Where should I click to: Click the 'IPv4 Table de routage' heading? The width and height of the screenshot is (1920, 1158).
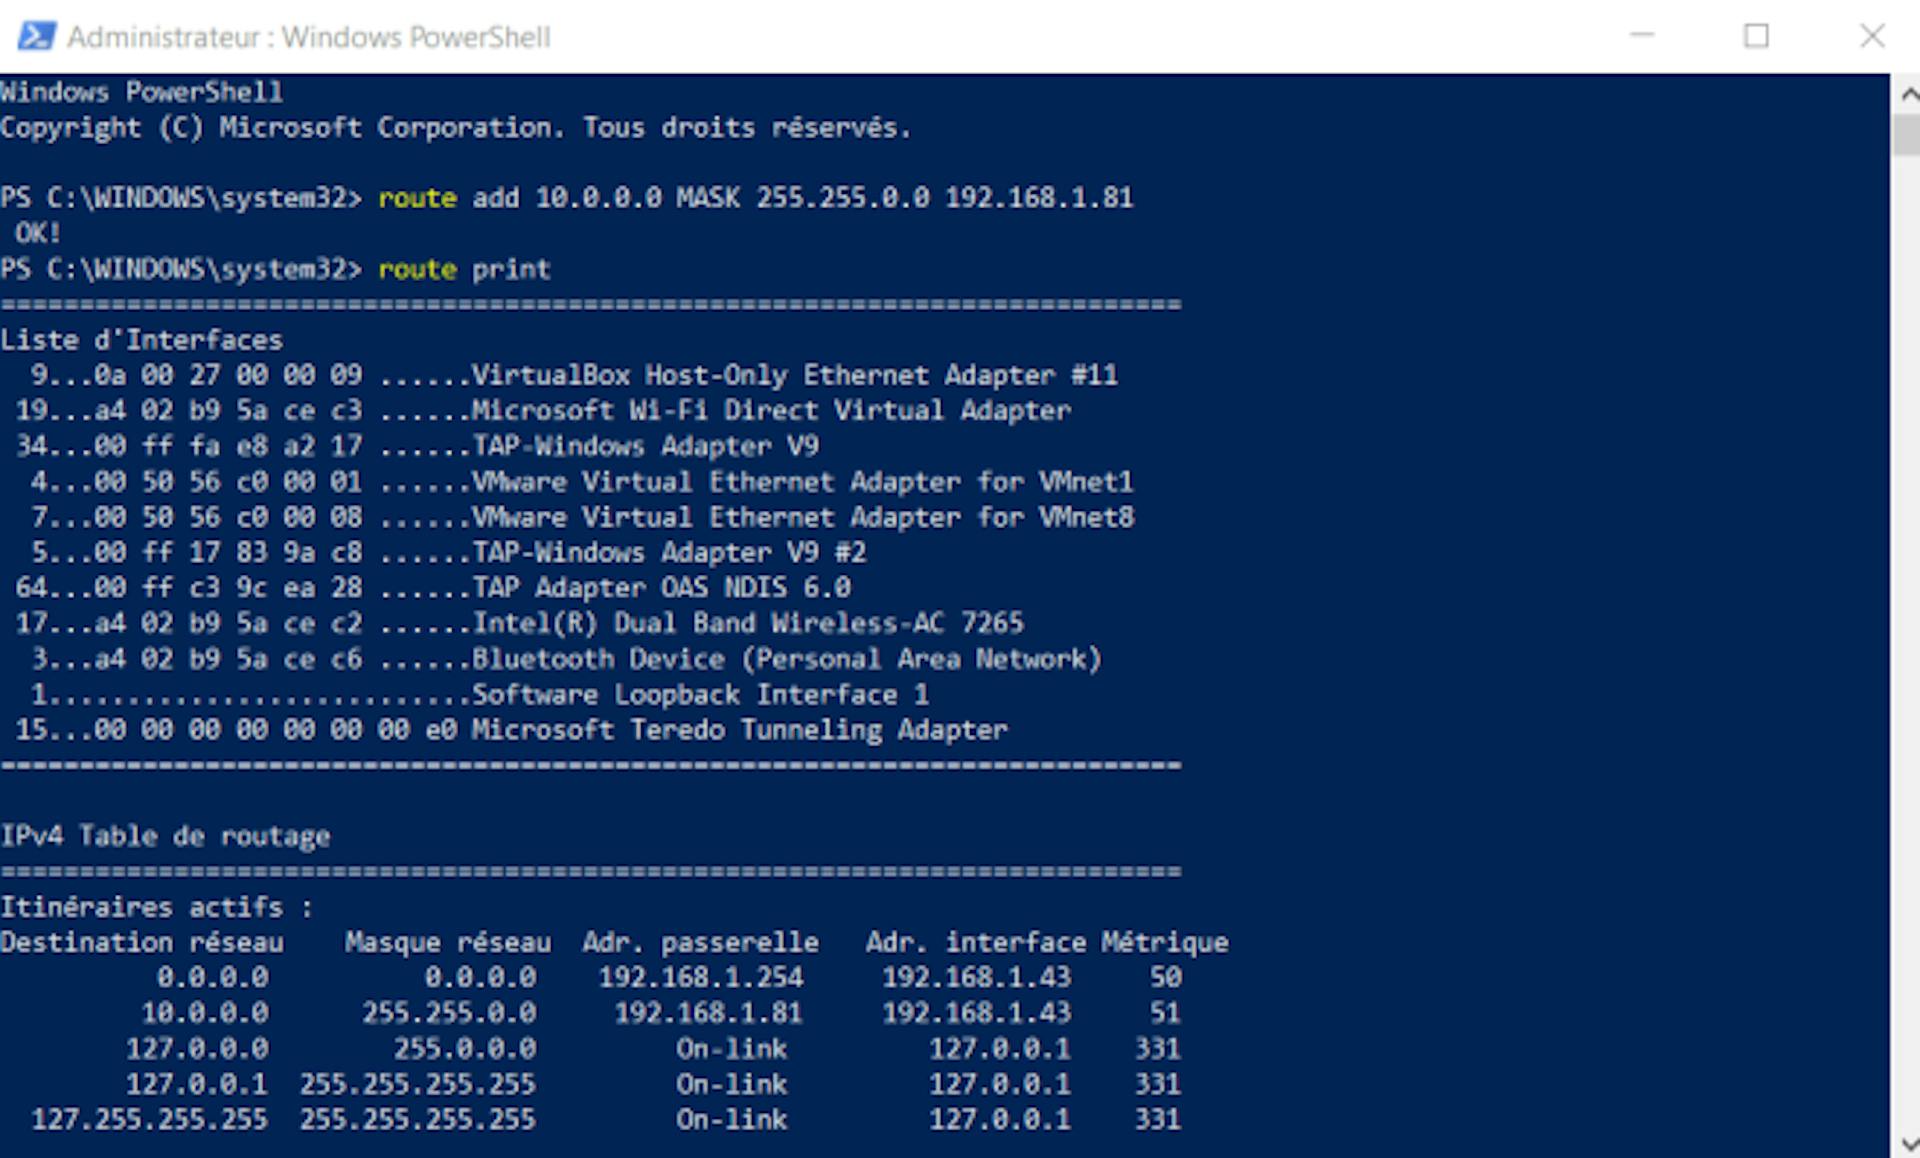165,836
